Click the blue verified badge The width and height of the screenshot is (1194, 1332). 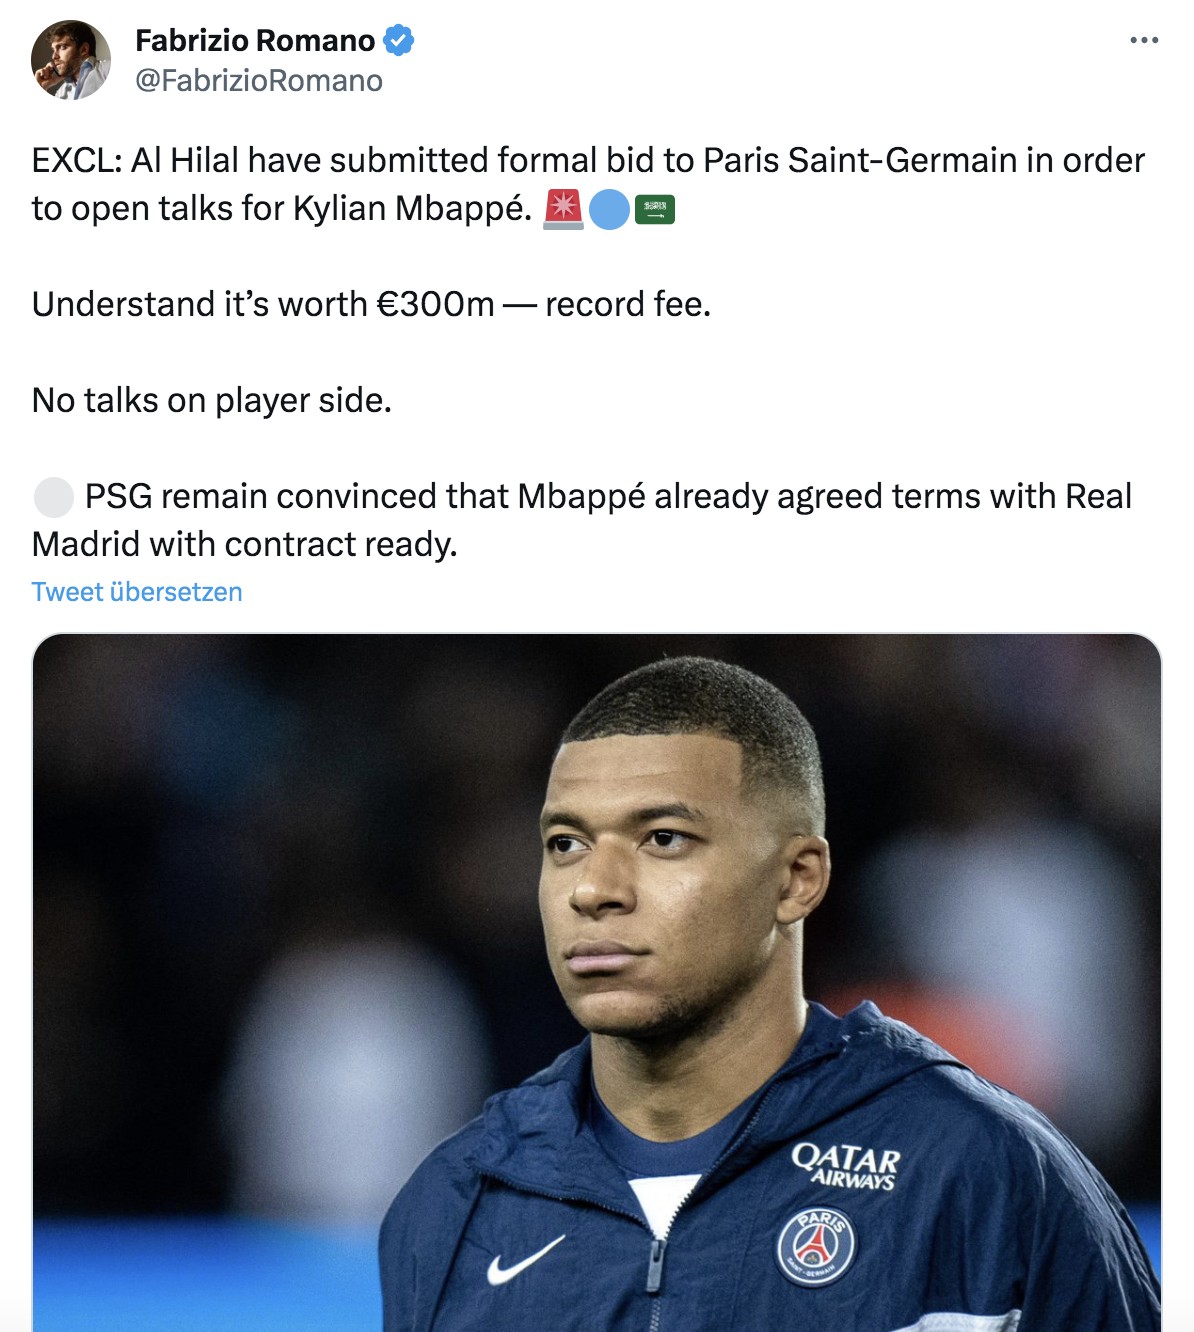click(399, 41)
